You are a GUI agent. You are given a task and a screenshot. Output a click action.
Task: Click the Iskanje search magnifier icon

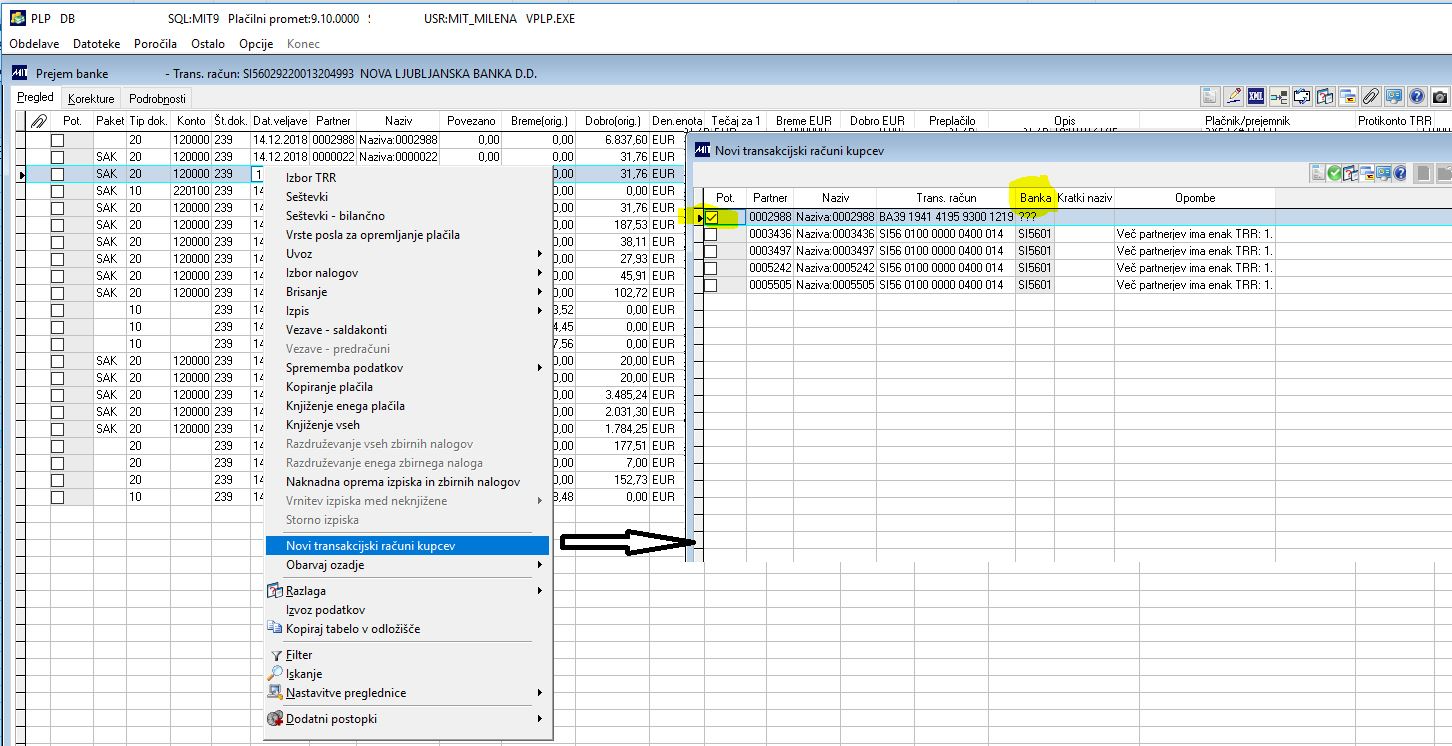[x=276, y=674]
